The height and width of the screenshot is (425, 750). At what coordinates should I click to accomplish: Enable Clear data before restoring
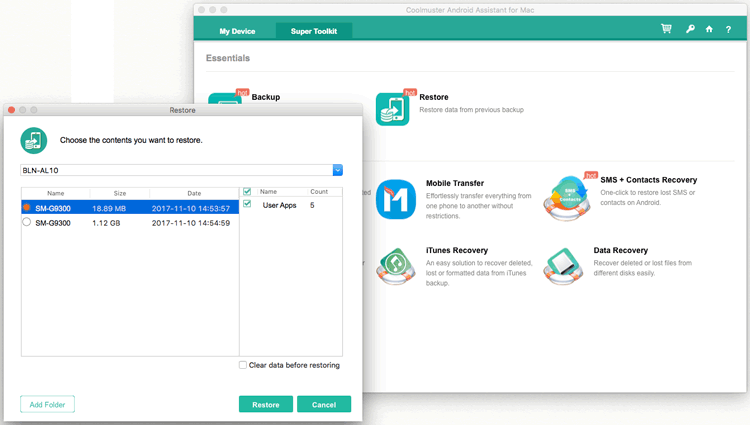click(243, 365)
